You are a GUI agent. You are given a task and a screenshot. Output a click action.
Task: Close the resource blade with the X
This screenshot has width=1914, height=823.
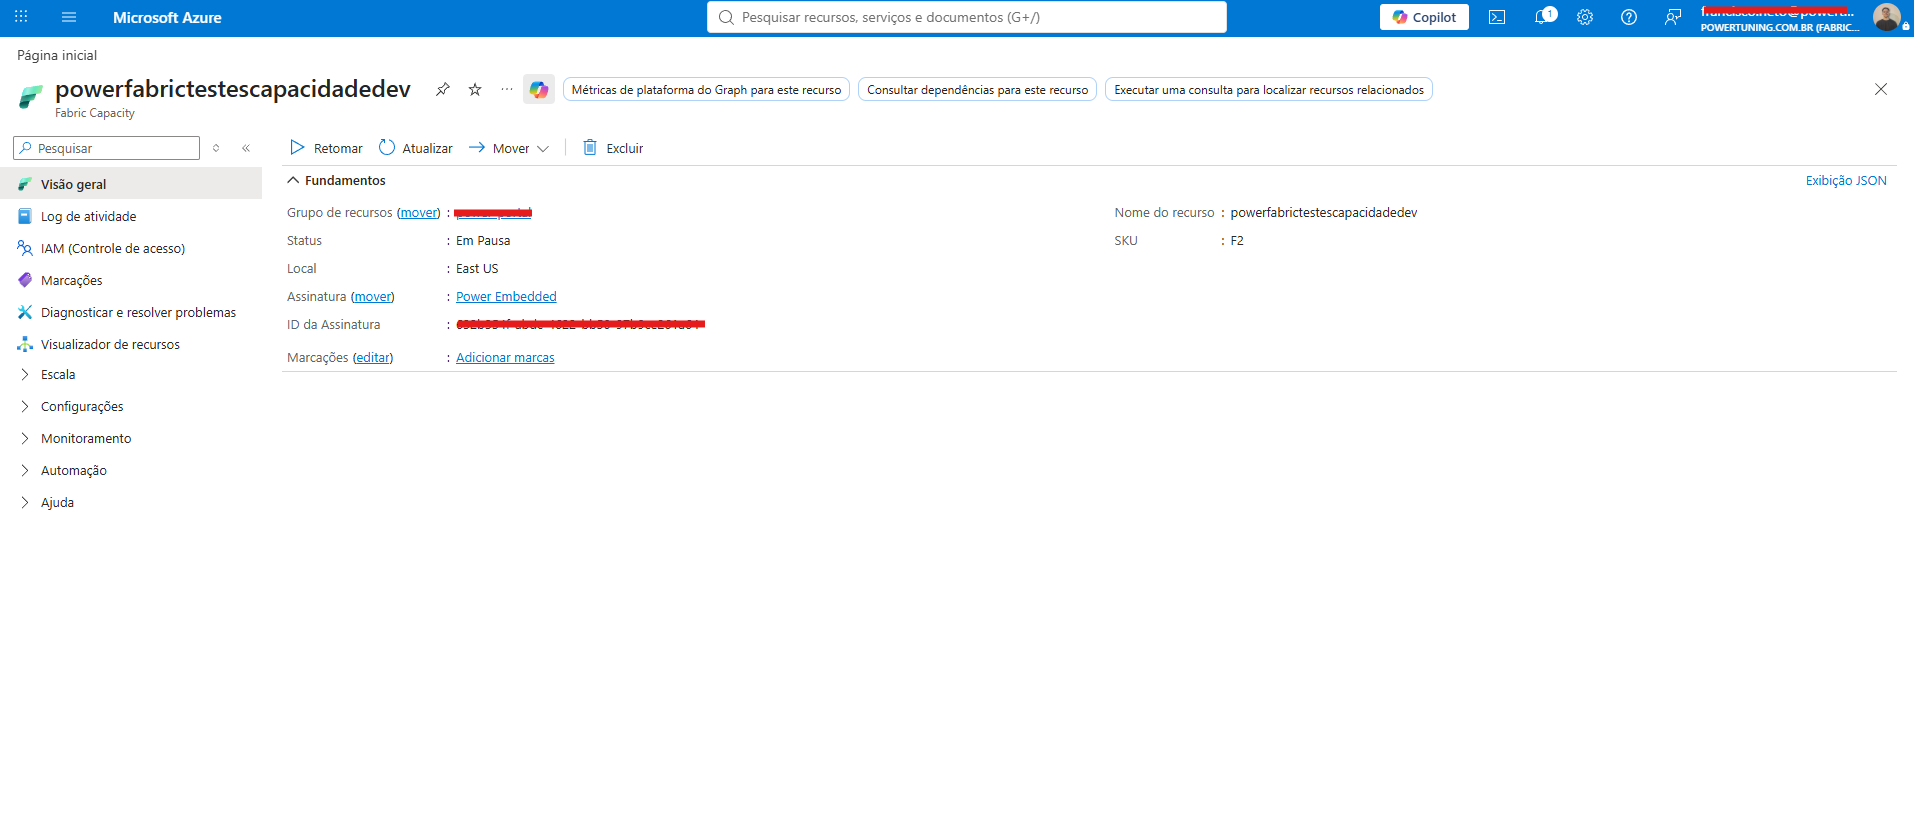click(x=1881, y=89)
